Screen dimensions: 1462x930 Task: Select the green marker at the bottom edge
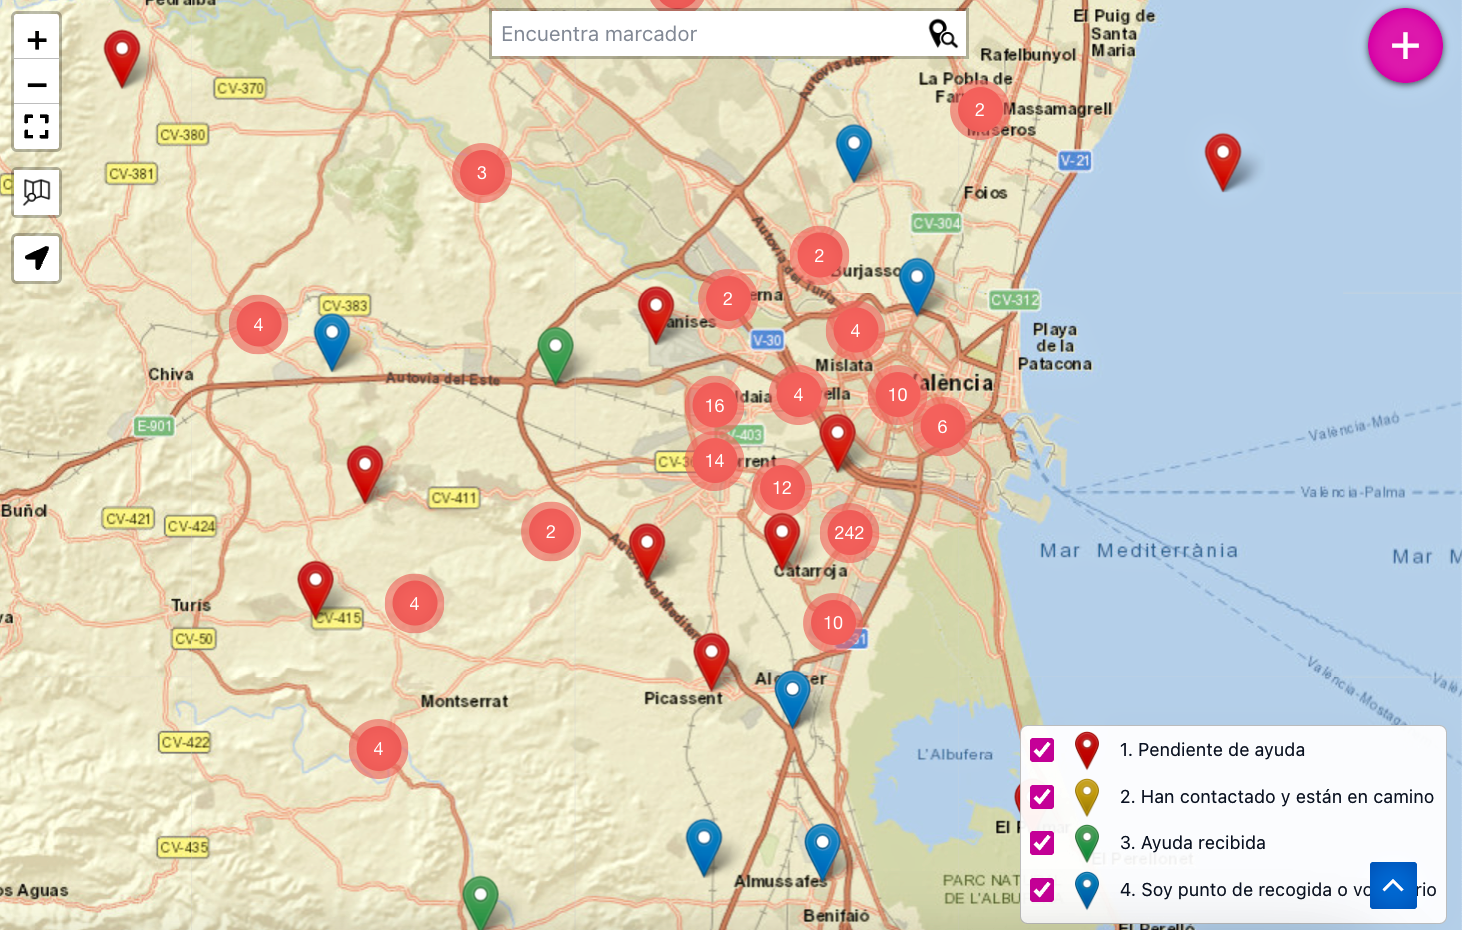[480, 902]
